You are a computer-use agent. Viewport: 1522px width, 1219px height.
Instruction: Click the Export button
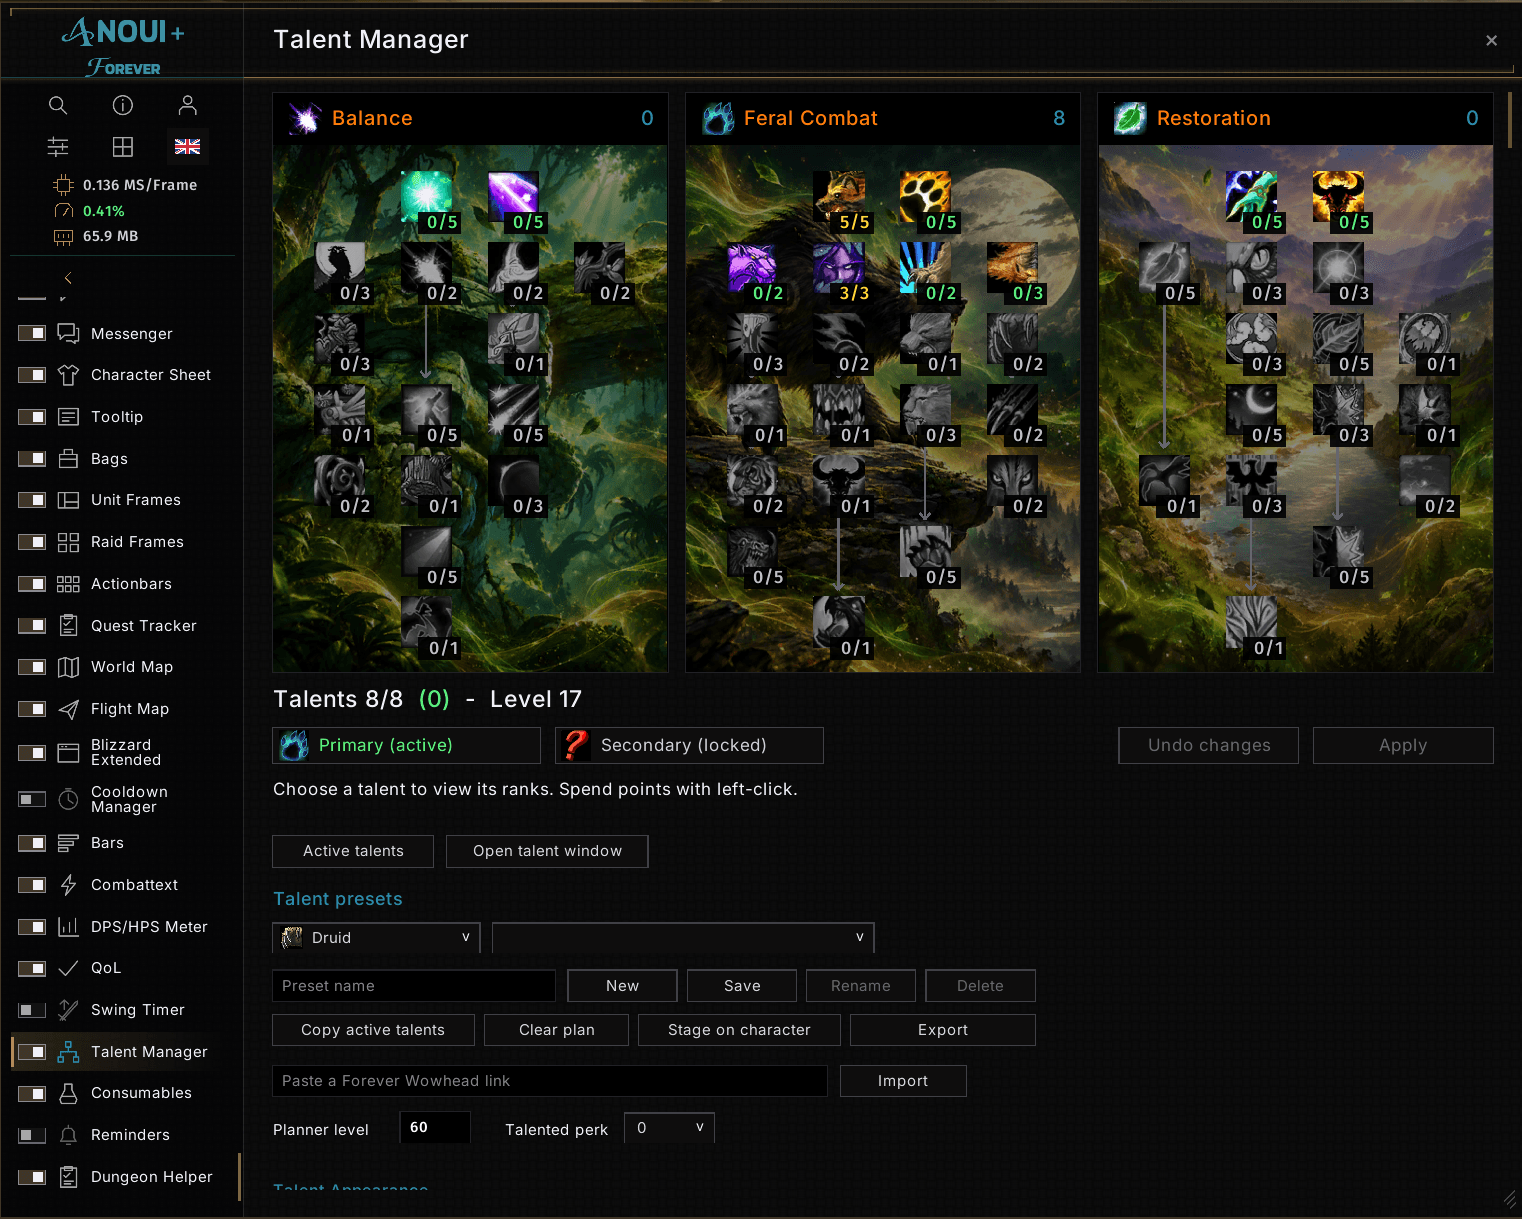point(943,1030)
